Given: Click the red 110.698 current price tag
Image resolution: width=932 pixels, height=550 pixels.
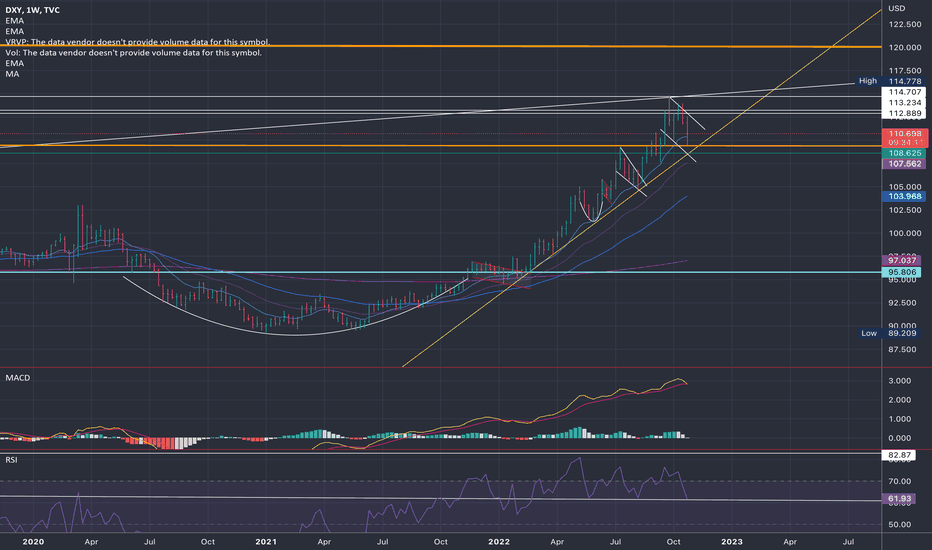Looking at the screenshot, I should click(x=903, y=134).
